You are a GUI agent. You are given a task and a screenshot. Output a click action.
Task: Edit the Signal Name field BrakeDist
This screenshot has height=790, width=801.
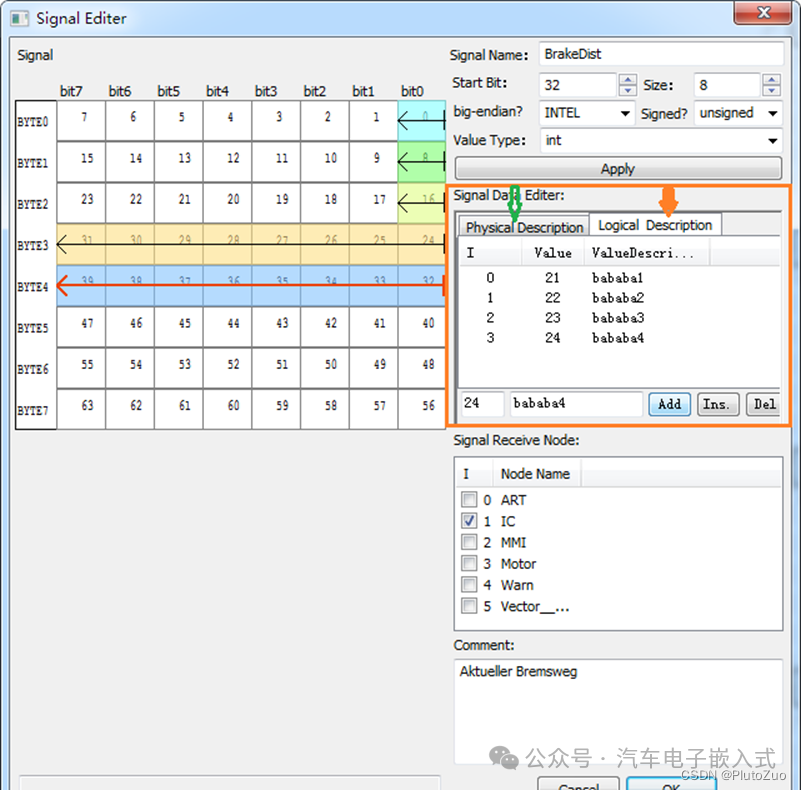coord(661,54)
